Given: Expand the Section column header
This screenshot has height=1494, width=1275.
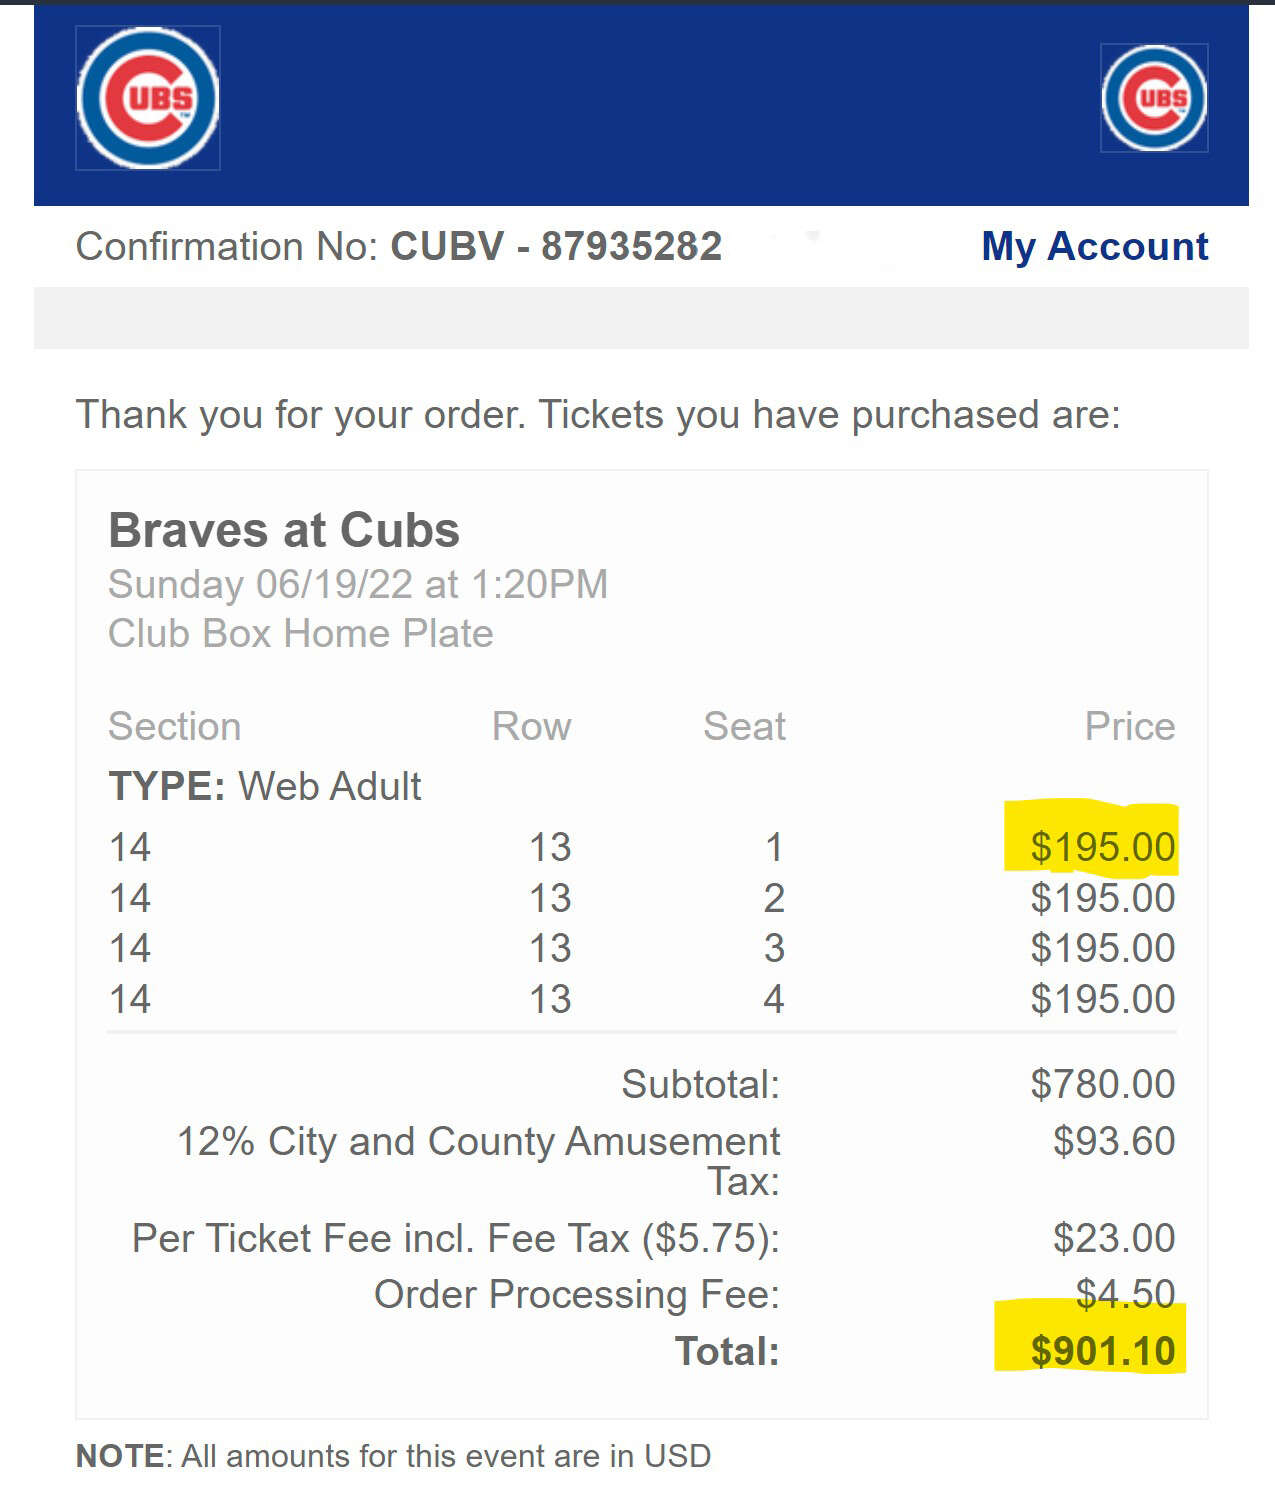Looking at the screenshot, I should point(174,727).
